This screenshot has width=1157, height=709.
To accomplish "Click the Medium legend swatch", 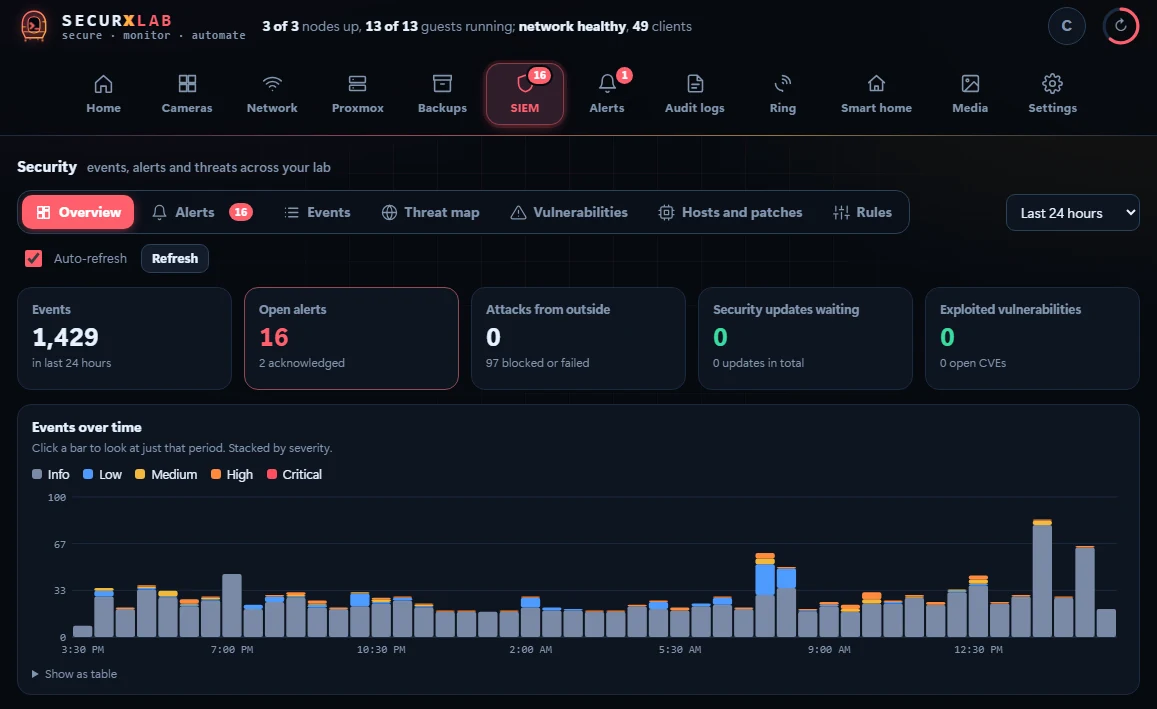I will 140,474.
